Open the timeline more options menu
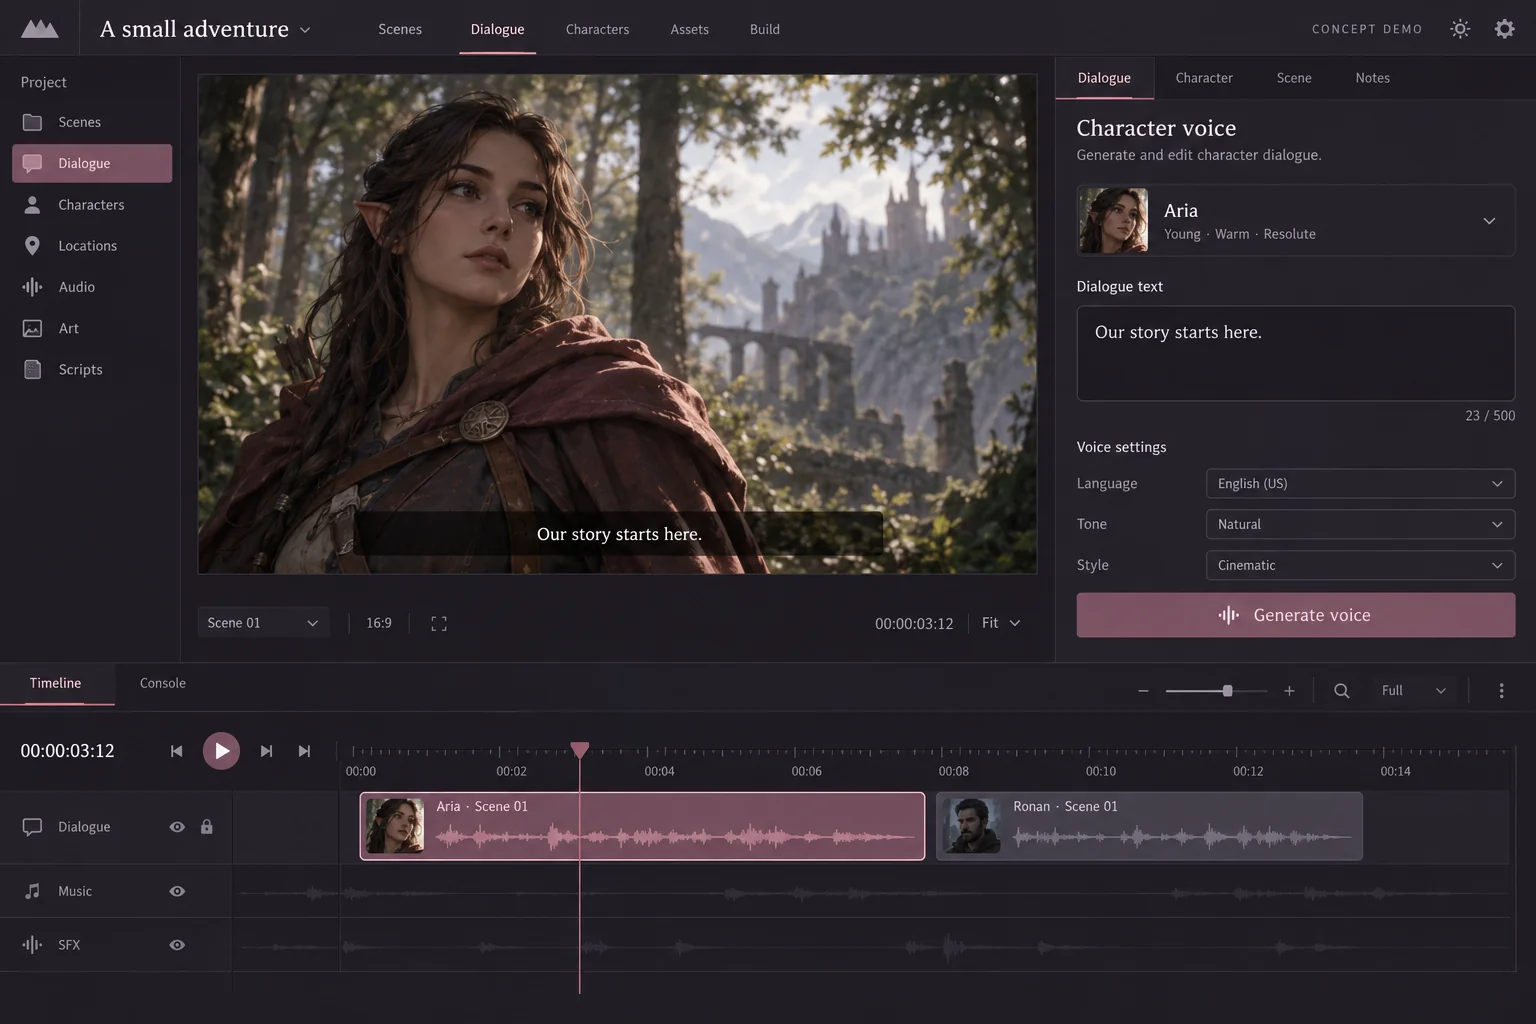The height and width of the screenshot is (1024, 1536). click(1501, 691)
